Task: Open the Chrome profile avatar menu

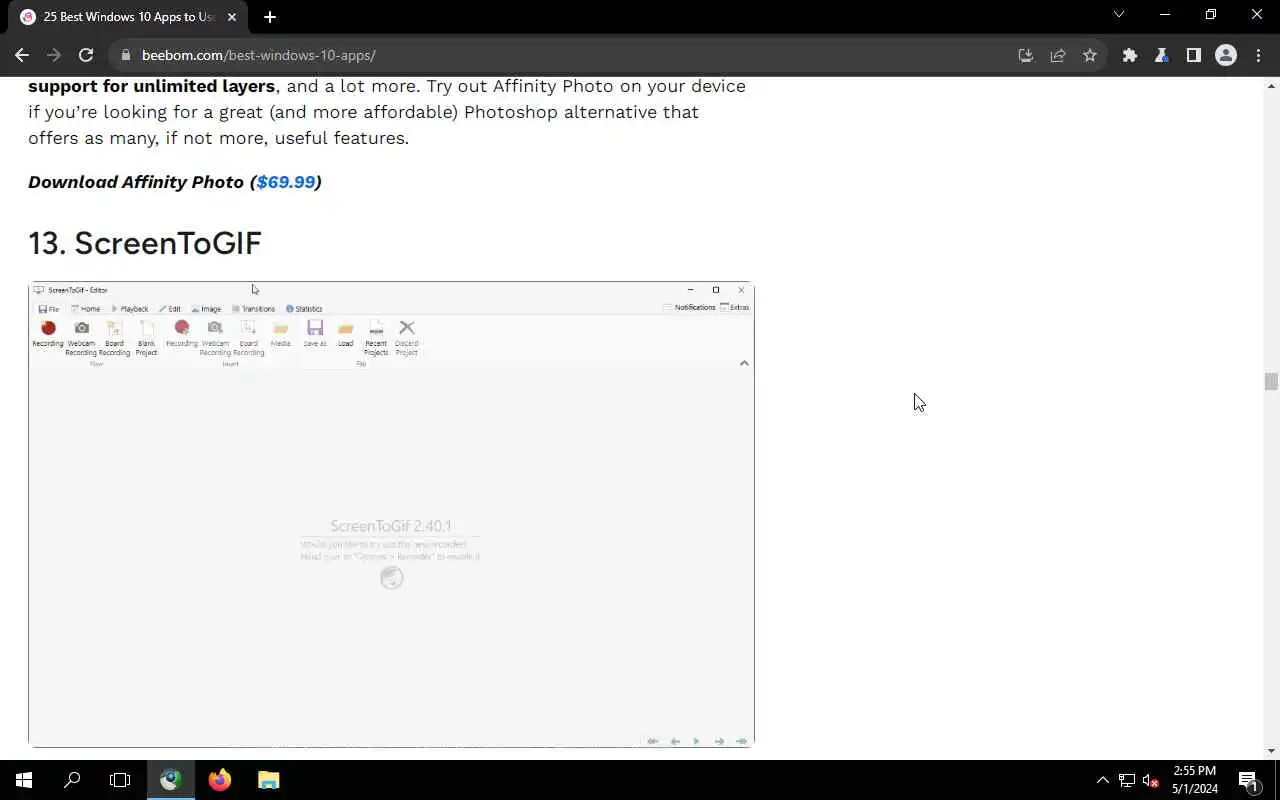Action: coord(1226,55)
